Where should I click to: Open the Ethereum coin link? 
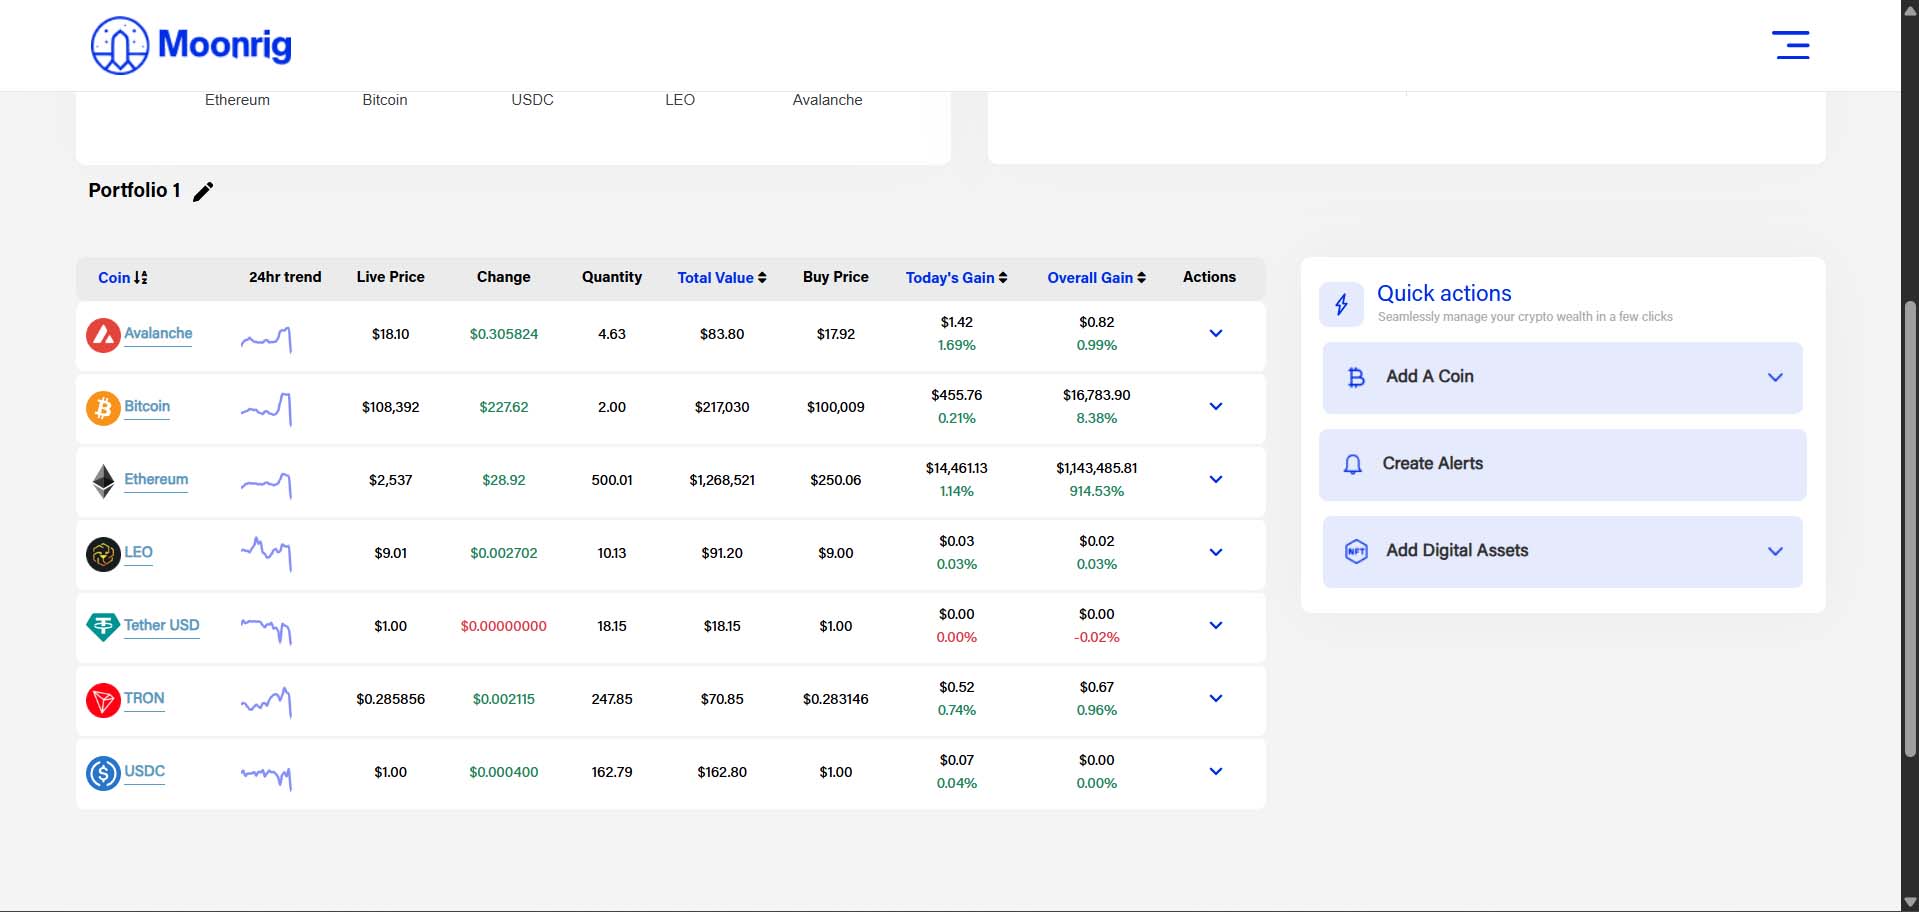(156, 479)
